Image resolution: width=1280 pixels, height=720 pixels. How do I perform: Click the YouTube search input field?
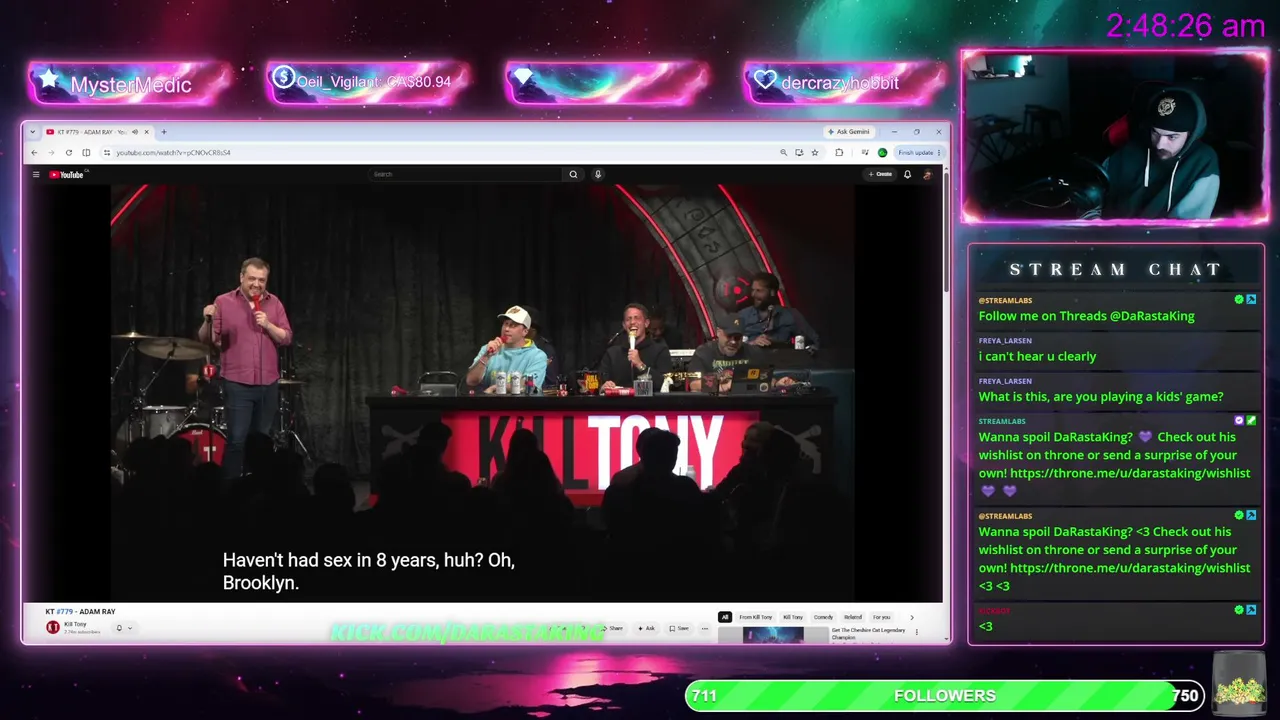click(x=465, y=174)
